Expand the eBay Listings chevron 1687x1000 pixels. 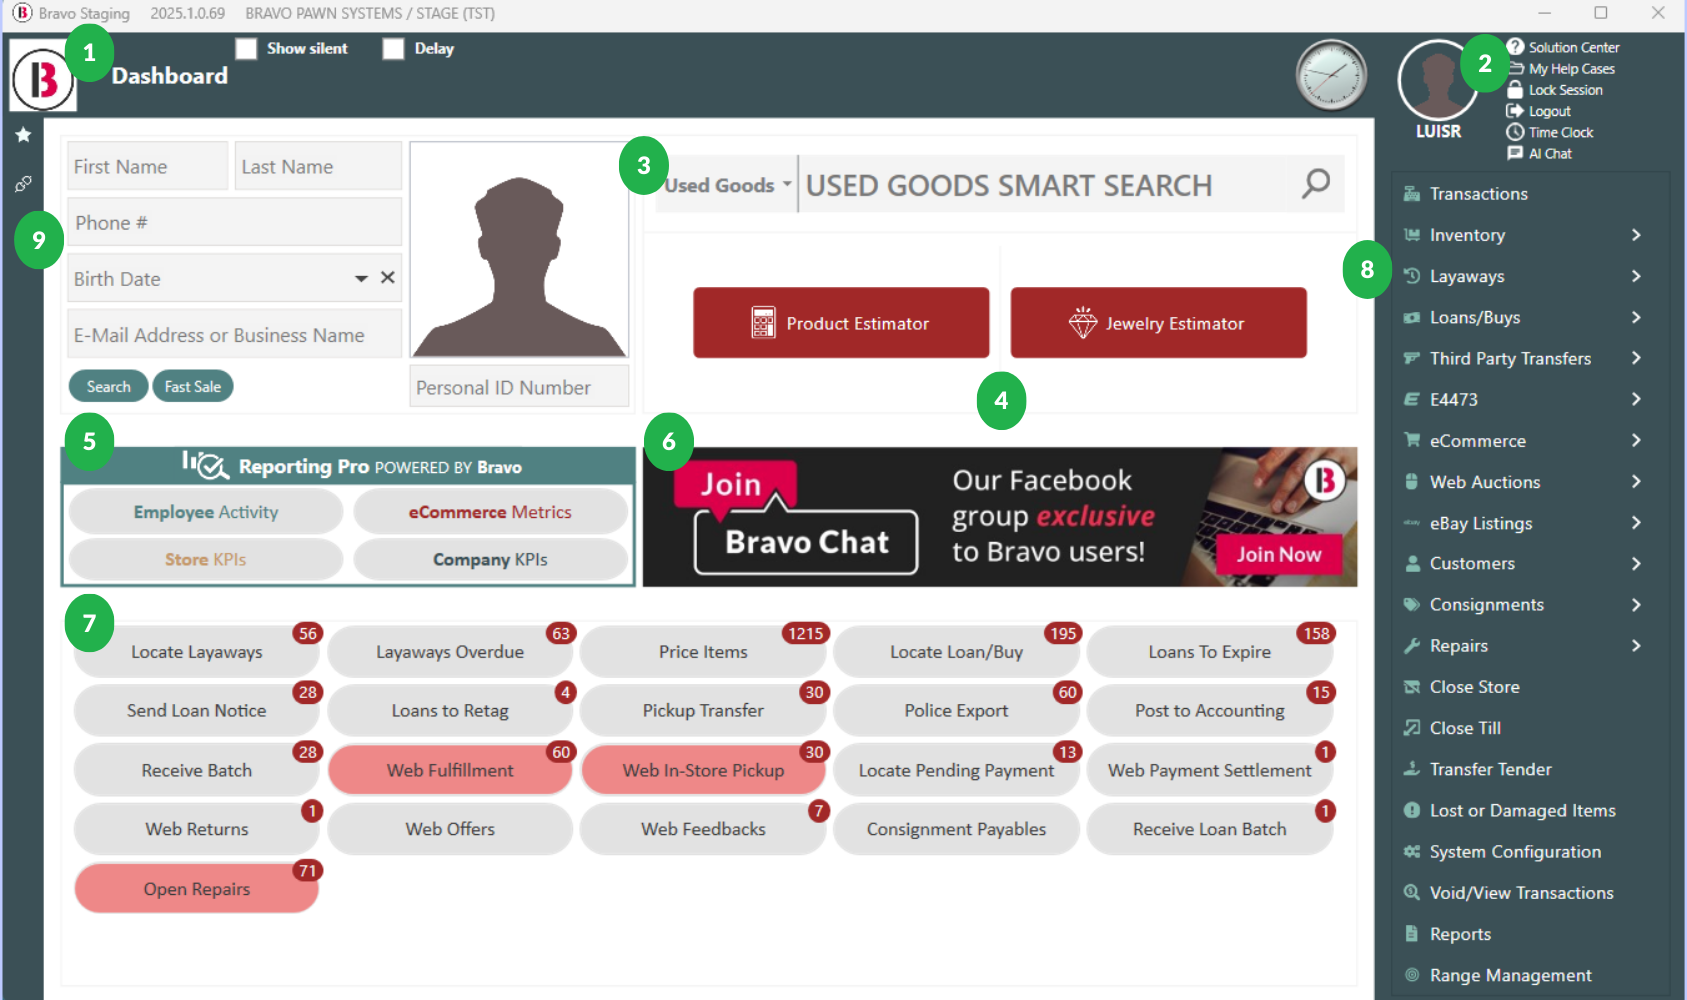click(1636, 523)
